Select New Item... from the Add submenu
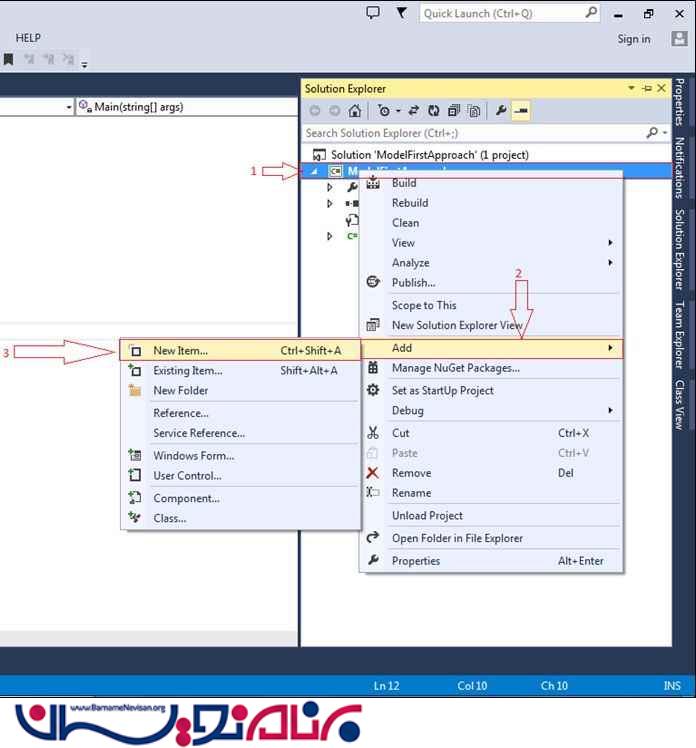Viewport: 696px width, 748px height. coord(180,350)
